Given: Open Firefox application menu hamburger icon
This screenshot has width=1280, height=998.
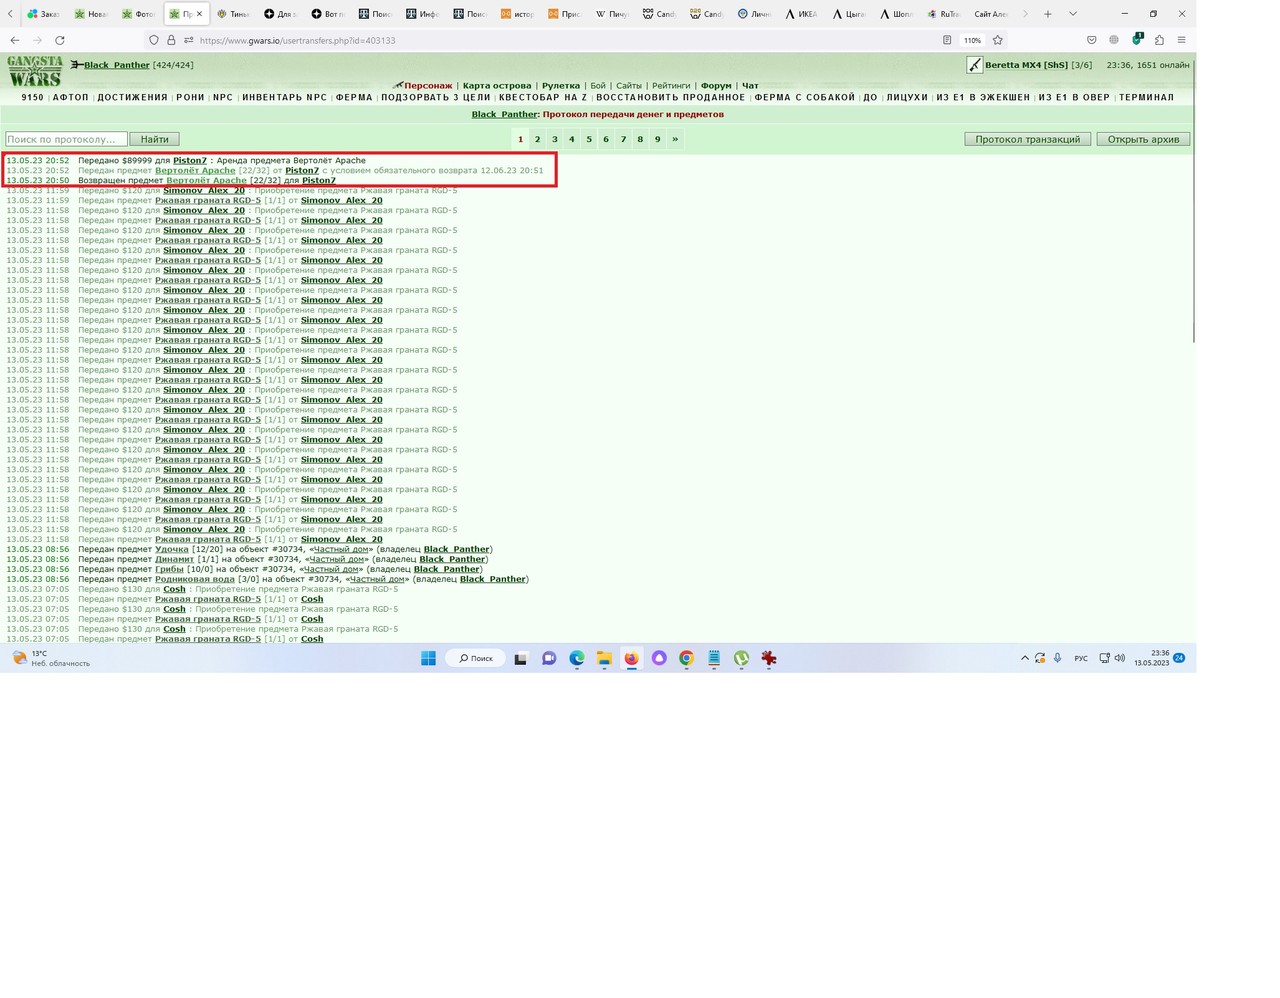Looking at the screenshot, I should (x=1181, y=40).
